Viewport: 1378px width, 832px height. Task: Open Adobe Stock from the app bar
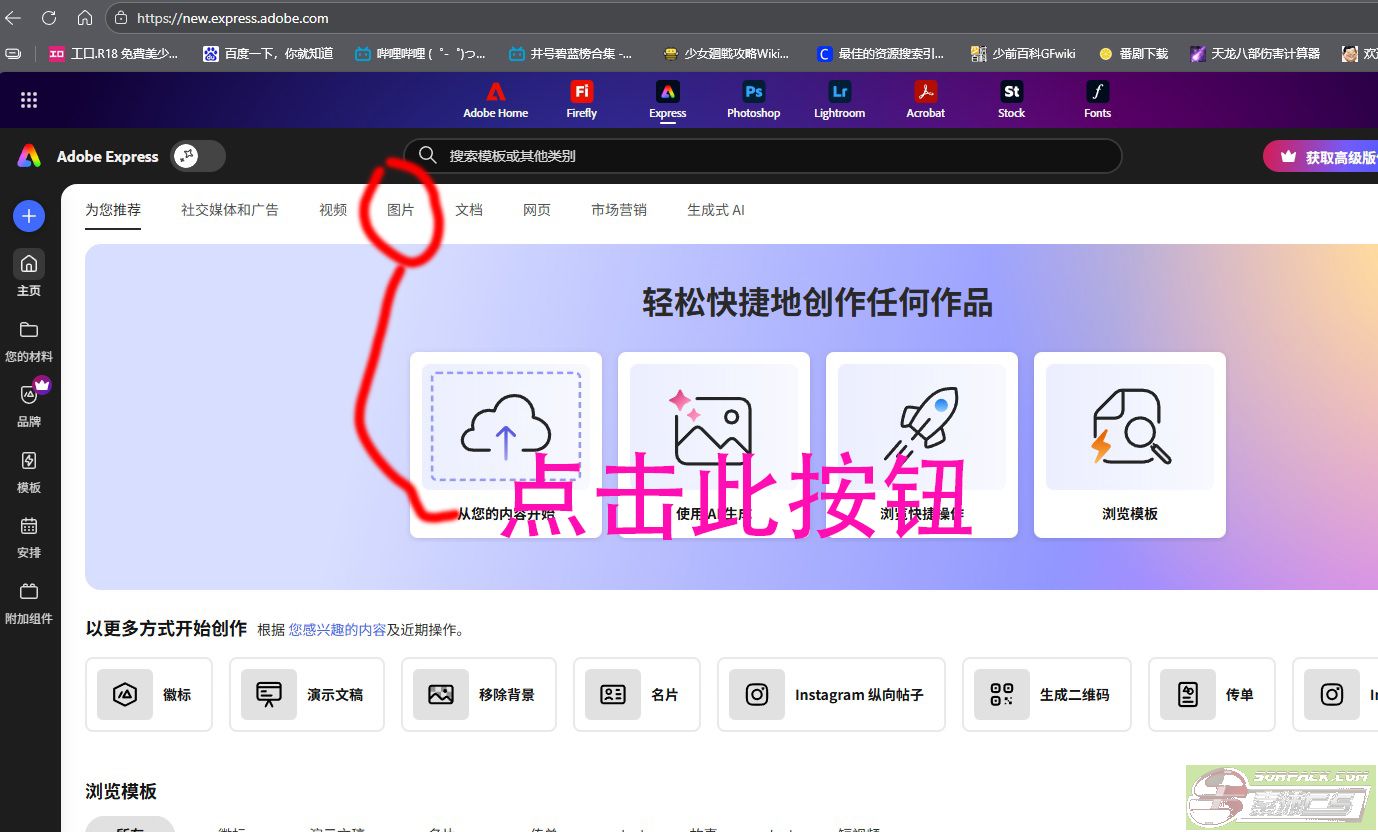click(1011, 100)
